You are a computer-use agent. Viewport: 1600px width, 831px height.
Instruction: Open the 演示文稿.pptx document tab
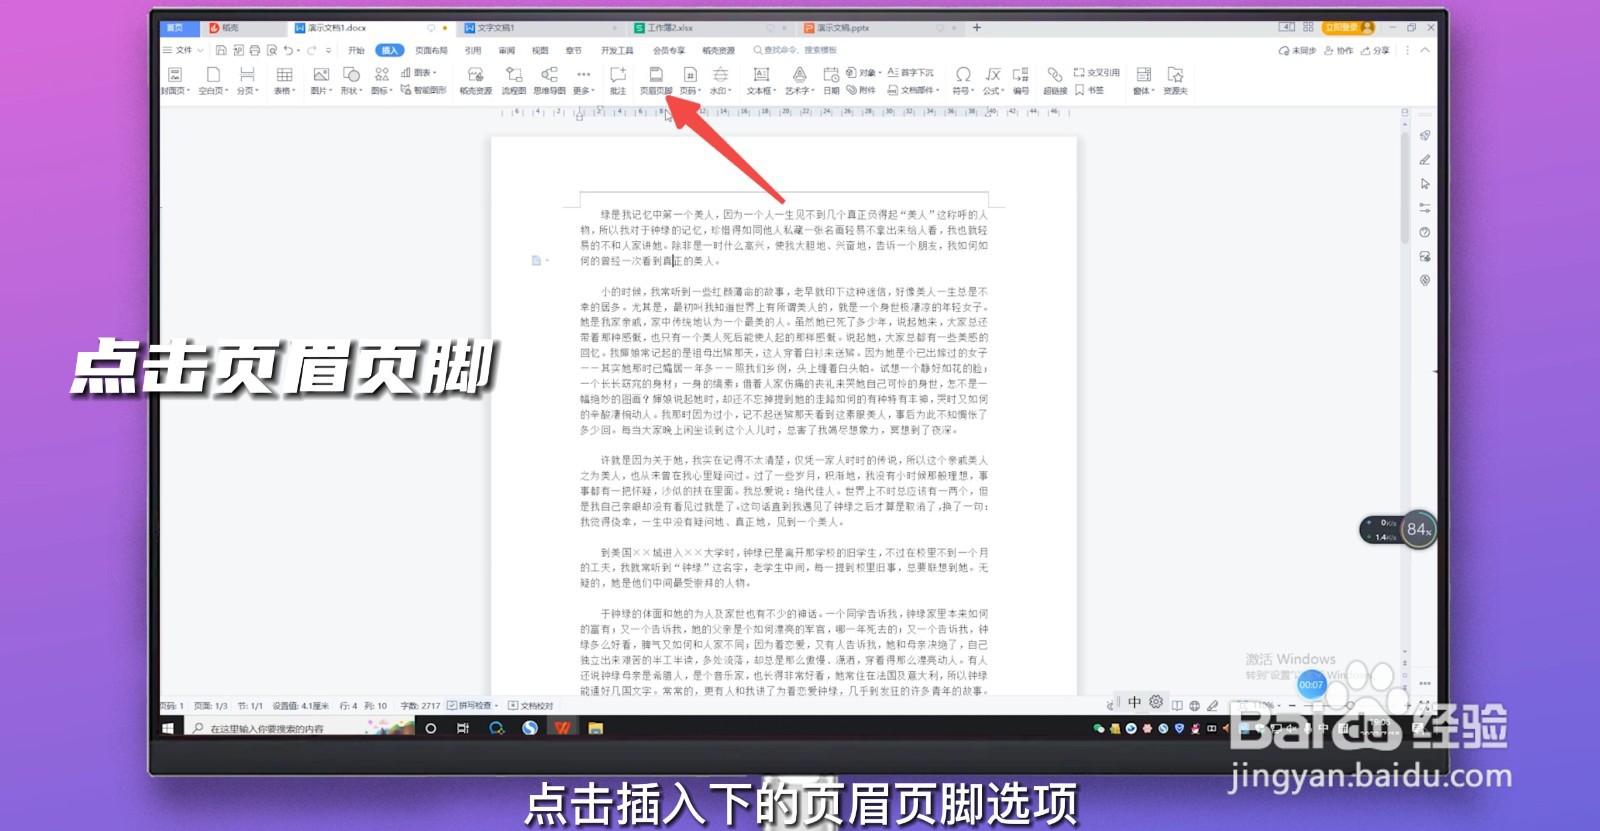click(x=880, y=28)
